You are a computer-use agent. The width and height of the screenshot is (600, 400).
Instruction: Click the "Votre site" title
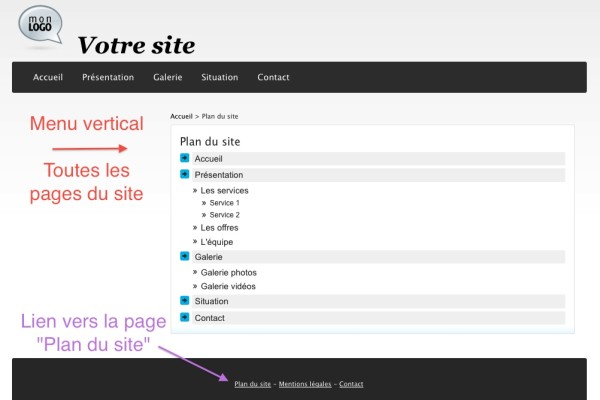point(137,46)
